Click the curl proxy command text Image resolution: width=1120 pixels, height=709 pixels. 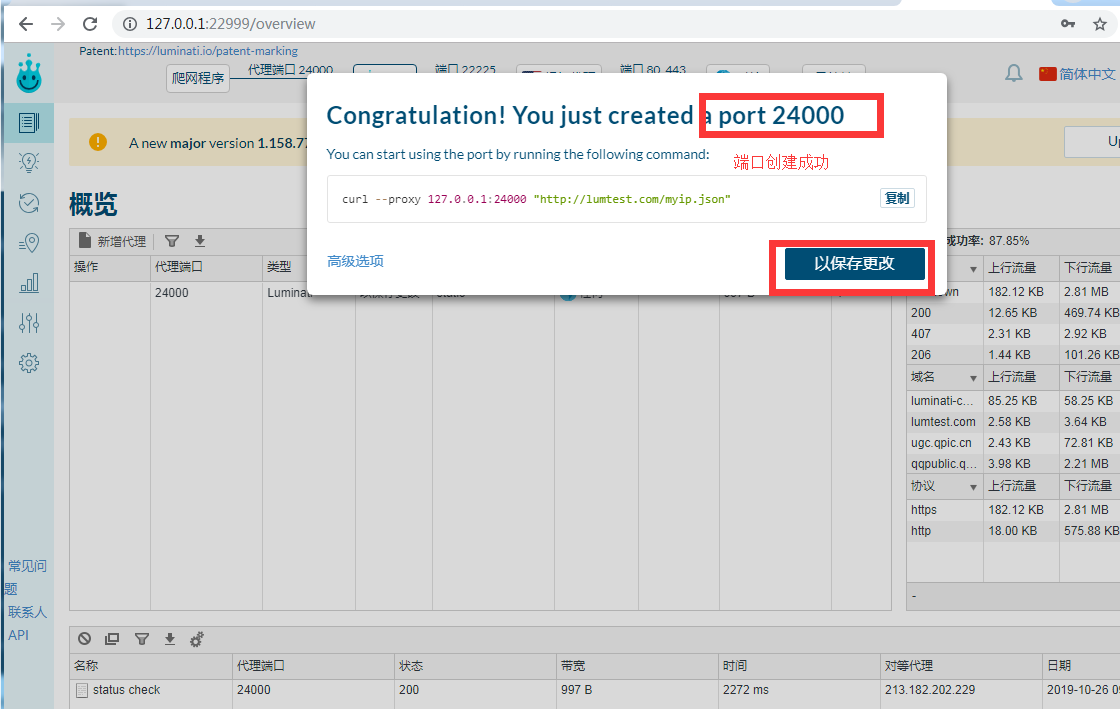pos(536,199)
